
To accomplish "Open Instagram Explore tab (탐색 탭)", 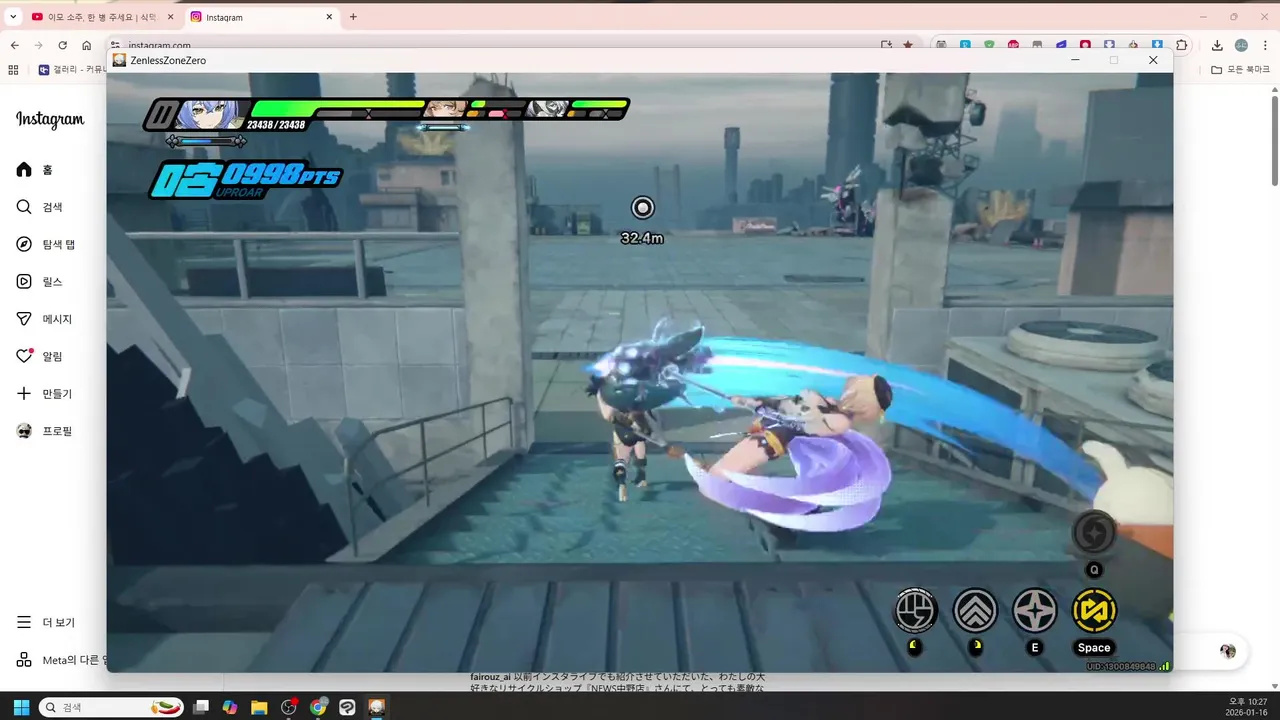I will [x=46, y=244].
